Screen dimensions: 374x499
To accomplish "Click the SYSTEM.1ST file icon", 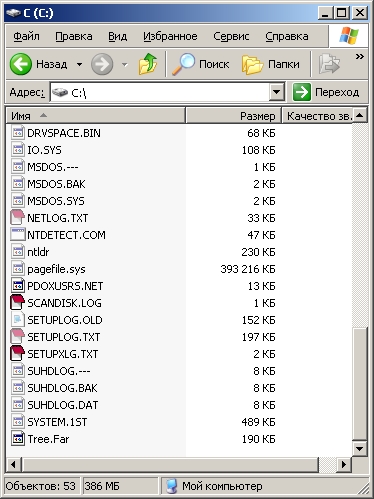I will click(18, 422).
